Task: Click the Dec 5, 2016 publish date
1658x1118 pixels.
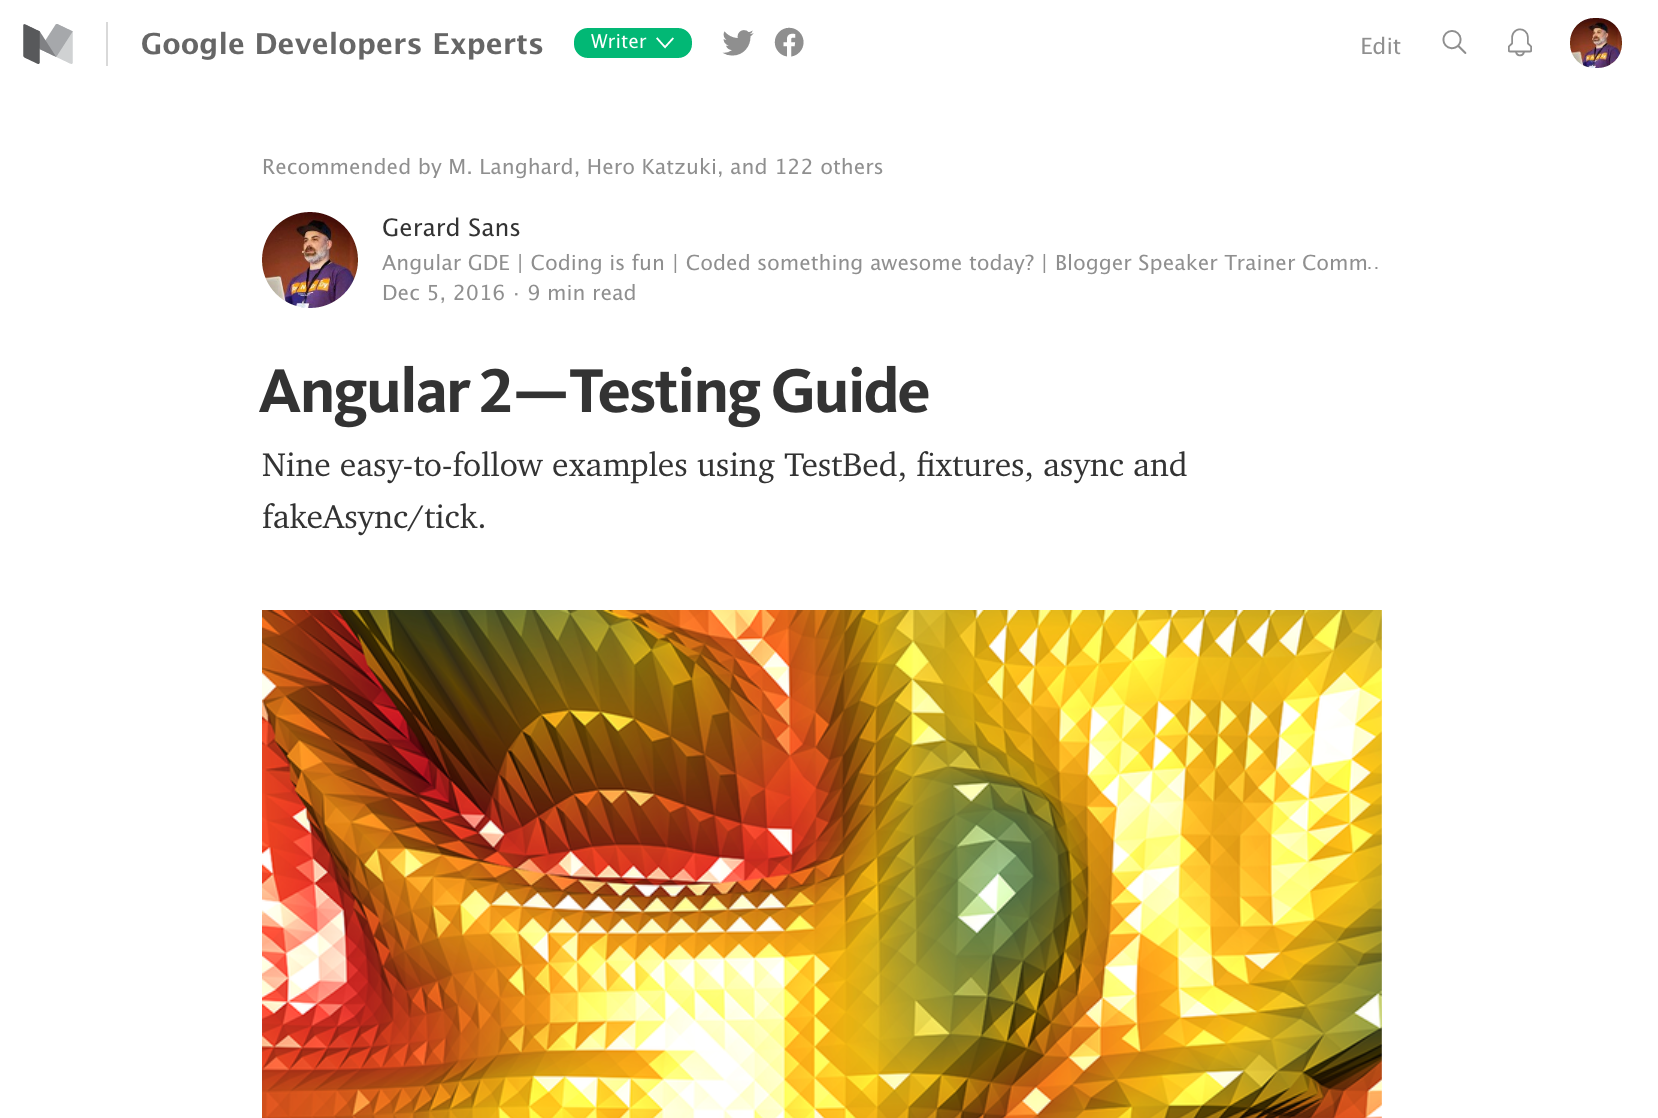Action: click(x=443, y=293)
